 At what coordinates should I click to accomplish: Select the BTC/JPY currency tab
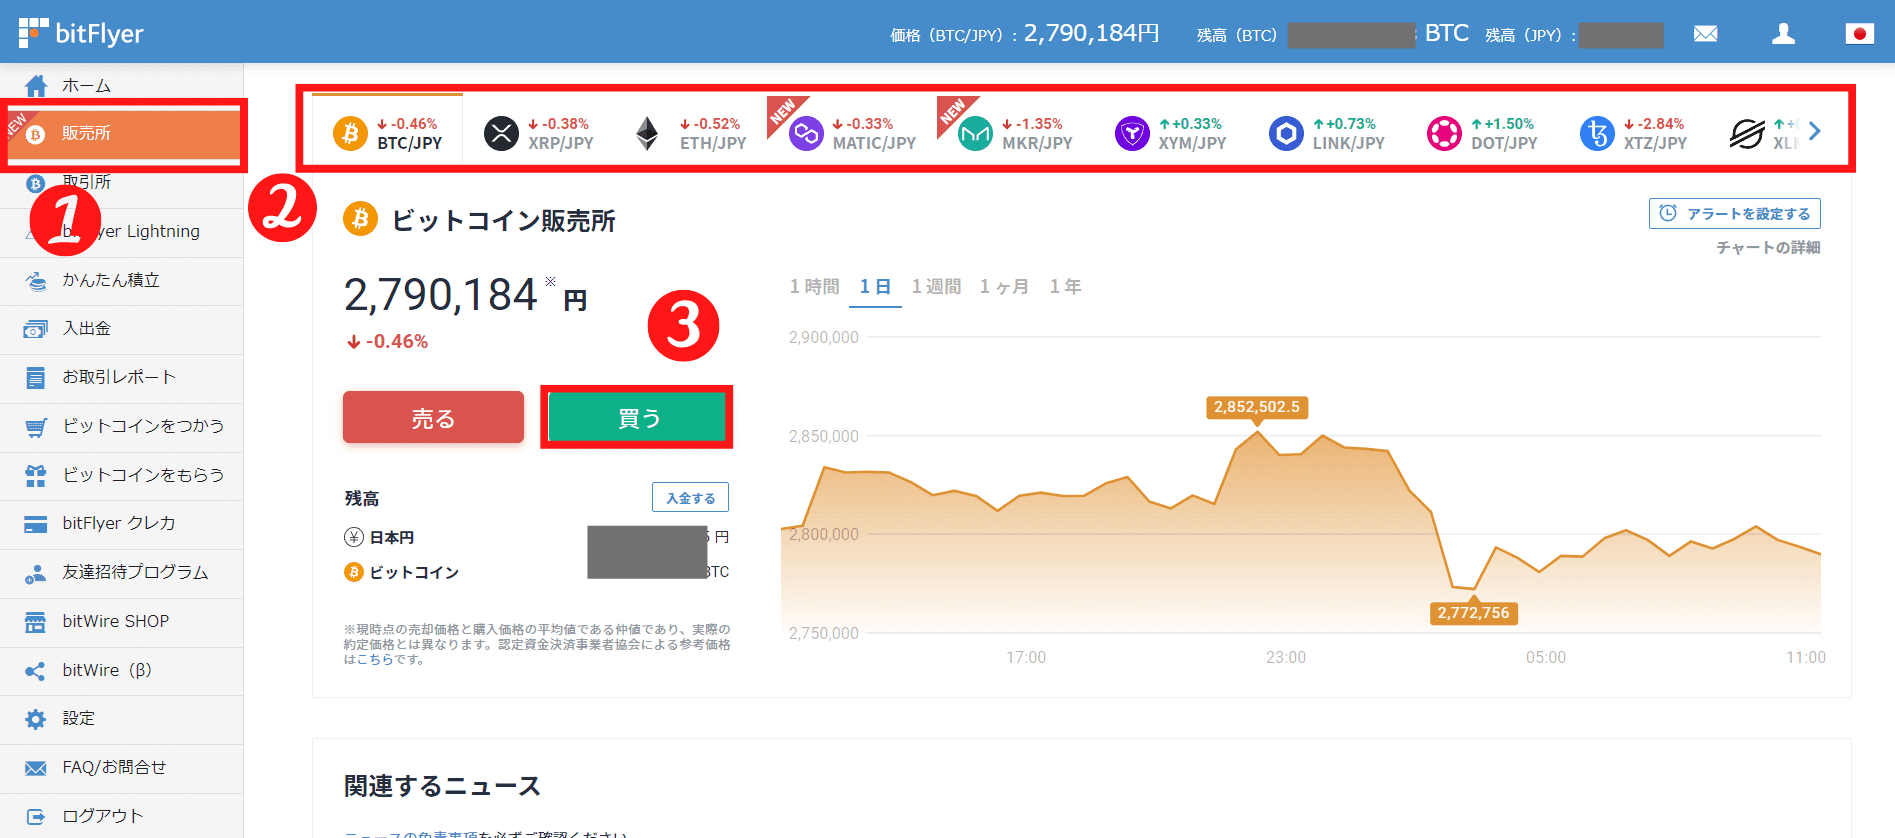point(388,133)
